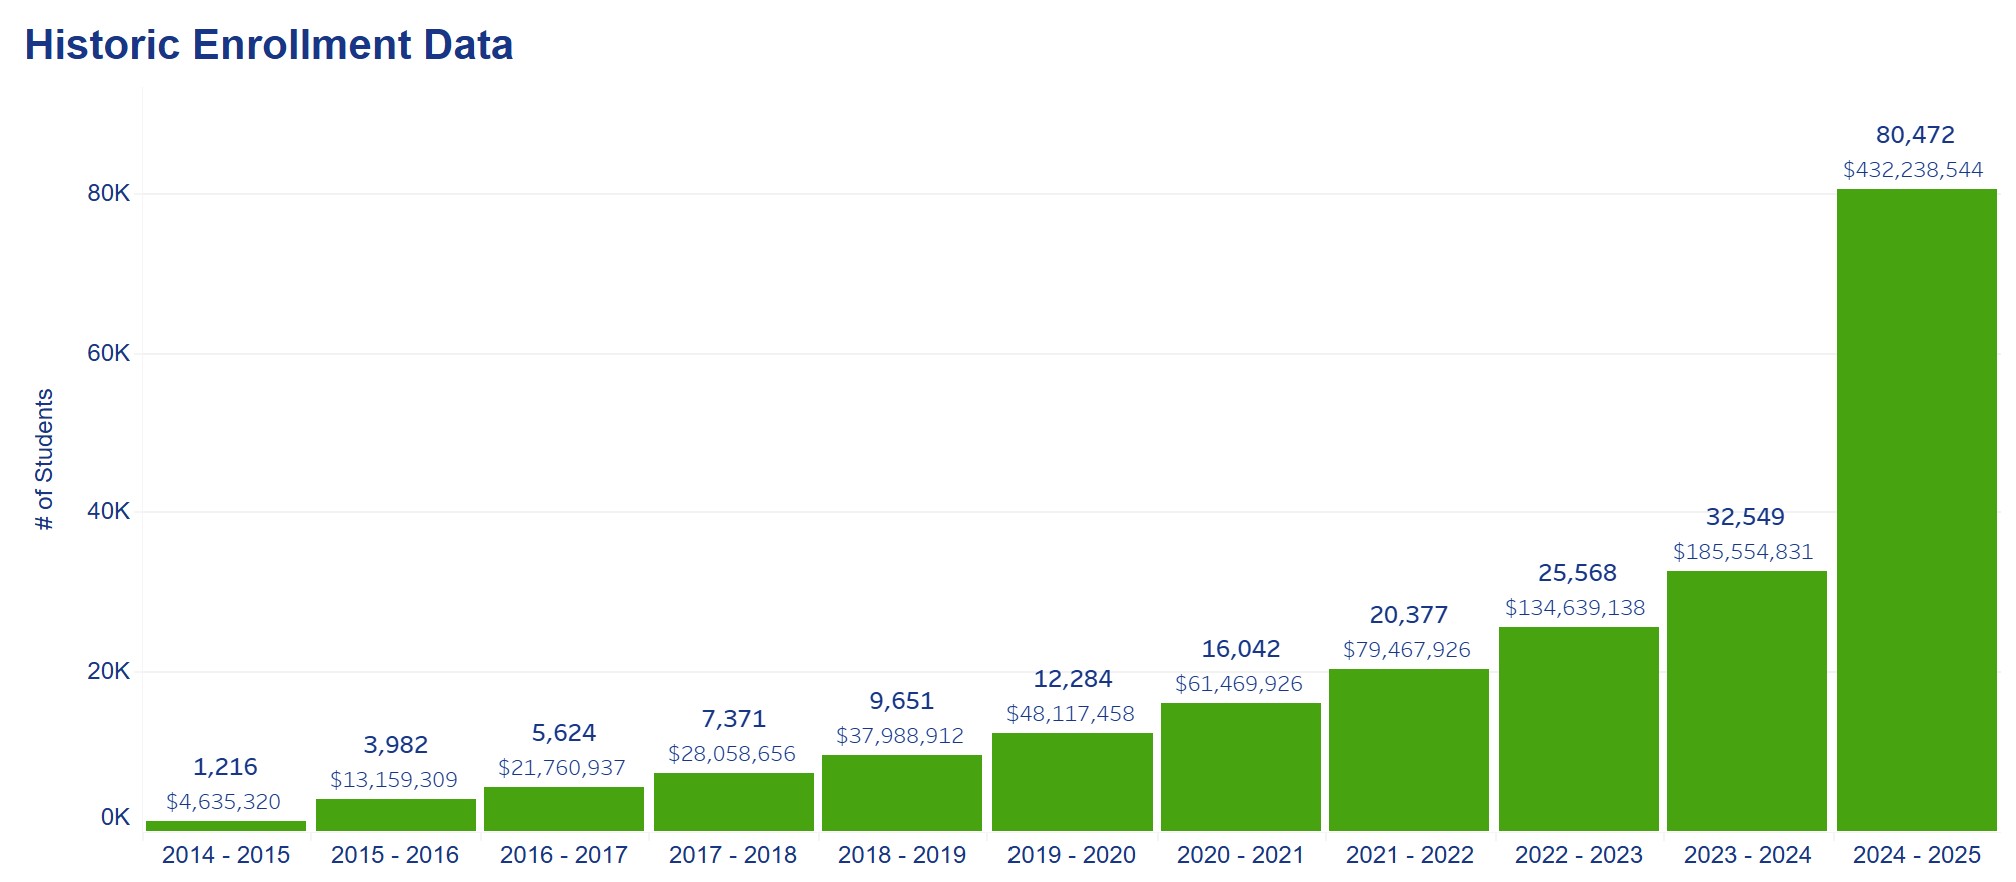Click the 2024 - 2025 x-axis label
The image size is (2016, 882).
1916,855
